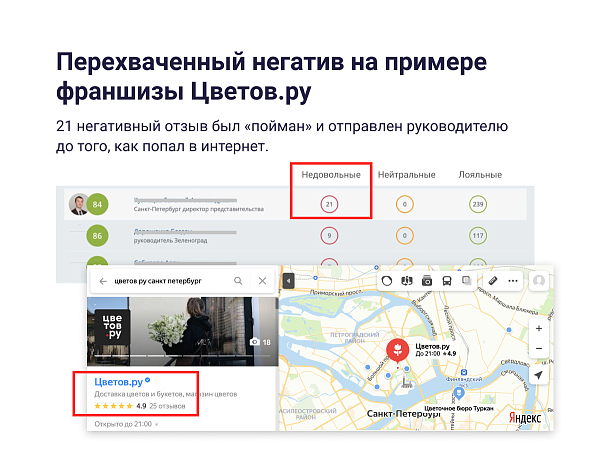This screenshot has height=466, width=600.
Task: Locate me with the arrow button
Action: (x=539, y=375)
